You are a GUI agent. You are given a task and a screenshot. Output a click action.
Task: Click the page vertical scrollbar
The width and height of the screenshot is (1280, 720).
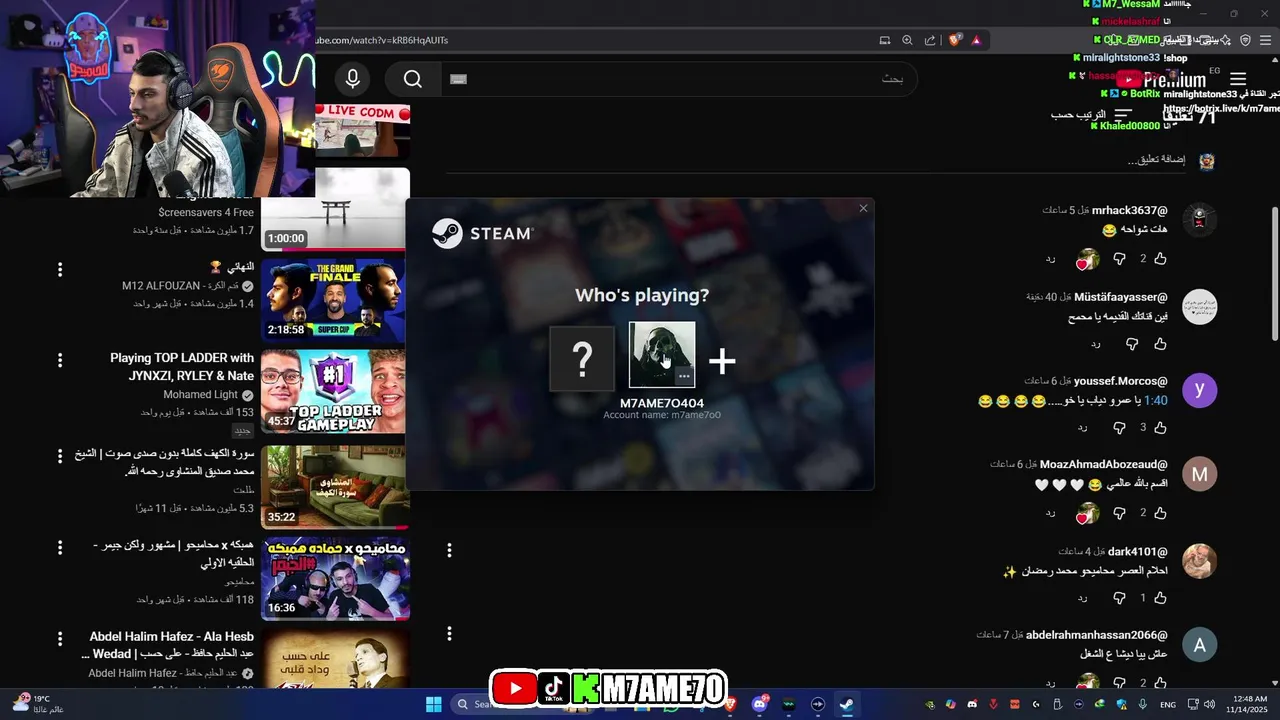point(1273,275)
